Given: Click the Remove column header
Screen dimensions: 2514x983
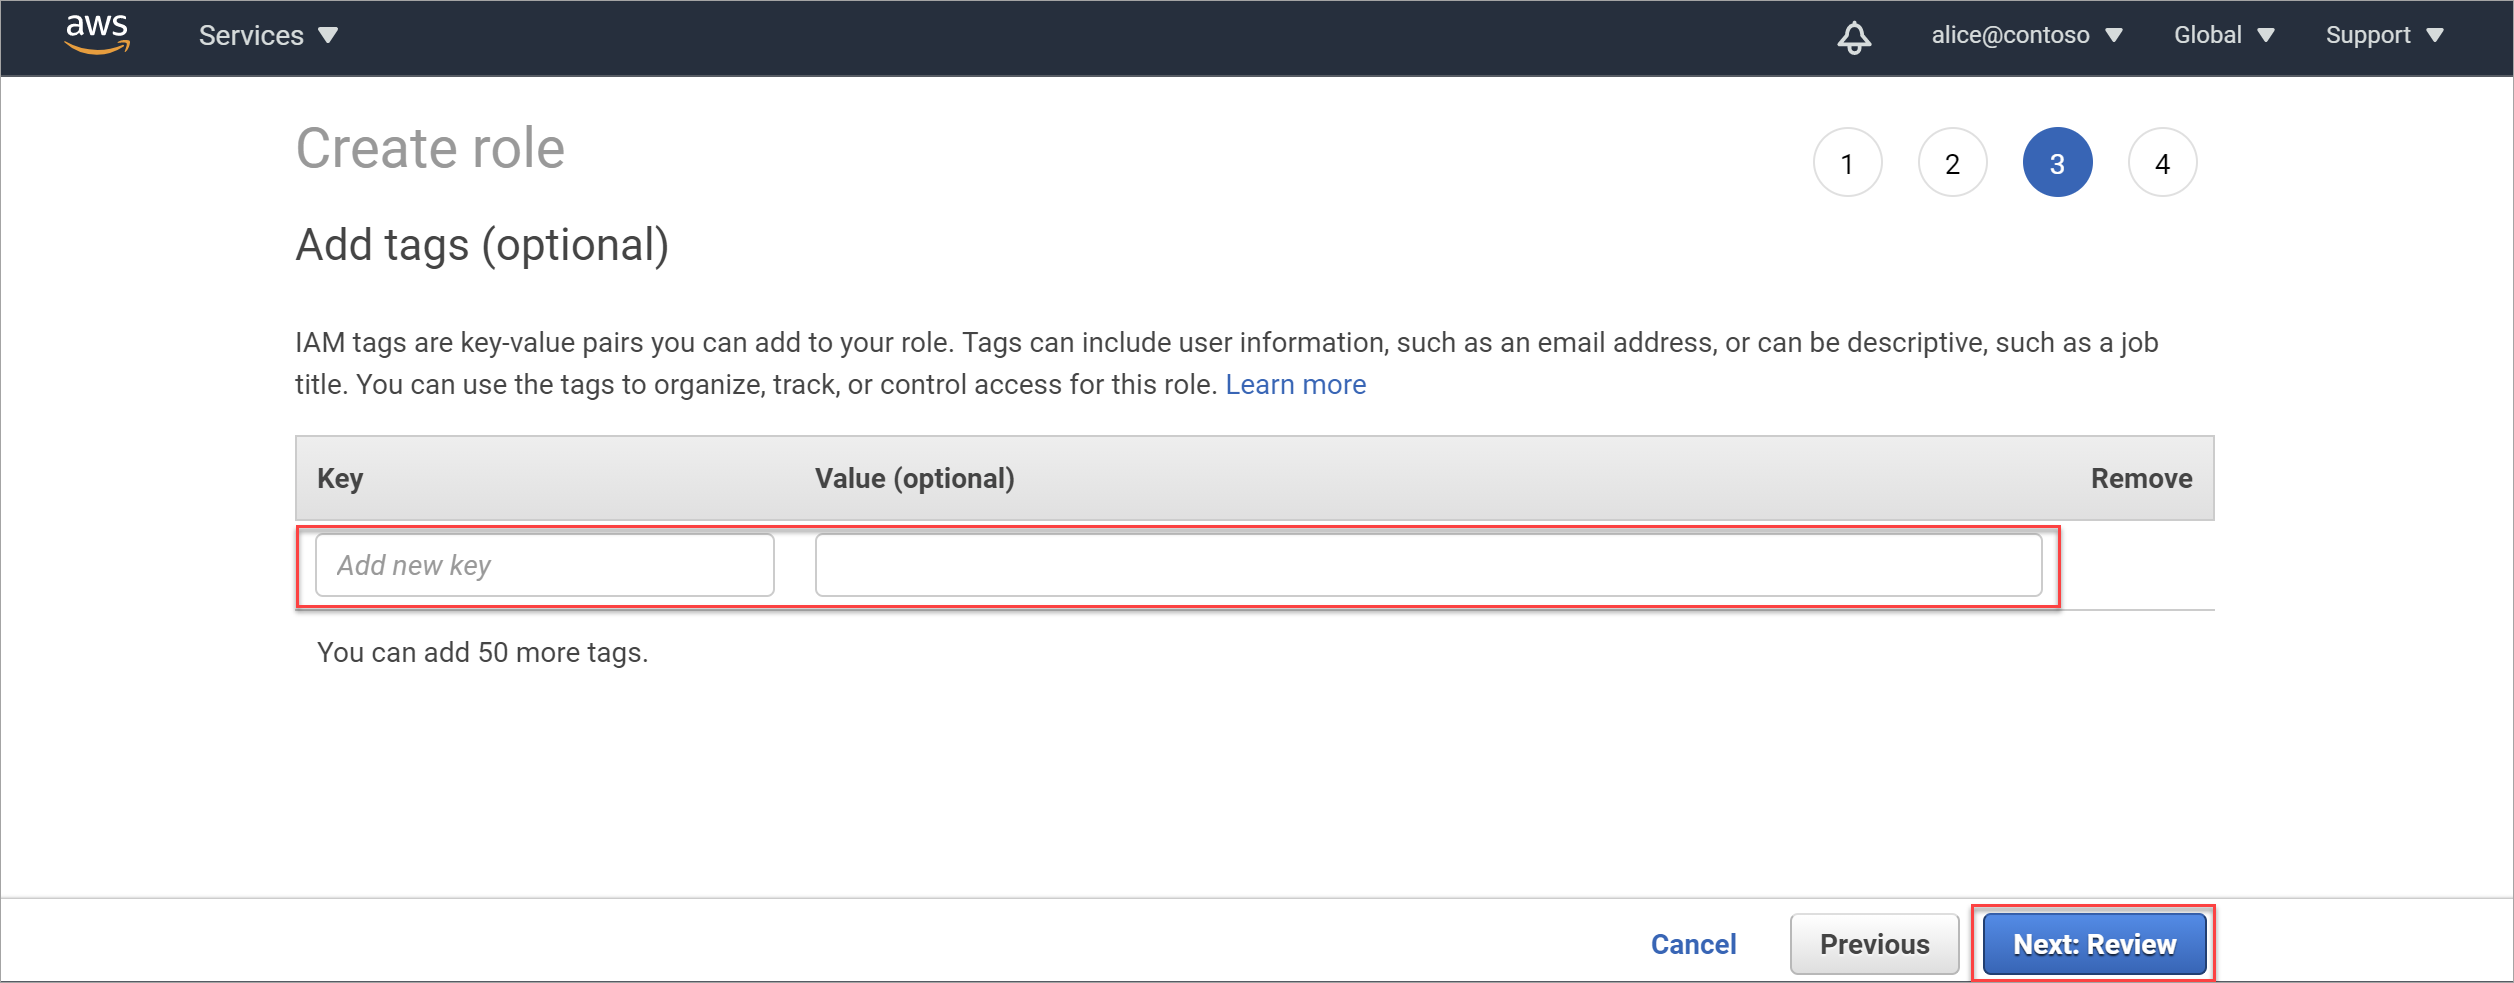Looking at the screenshot, I should 2141,478.
